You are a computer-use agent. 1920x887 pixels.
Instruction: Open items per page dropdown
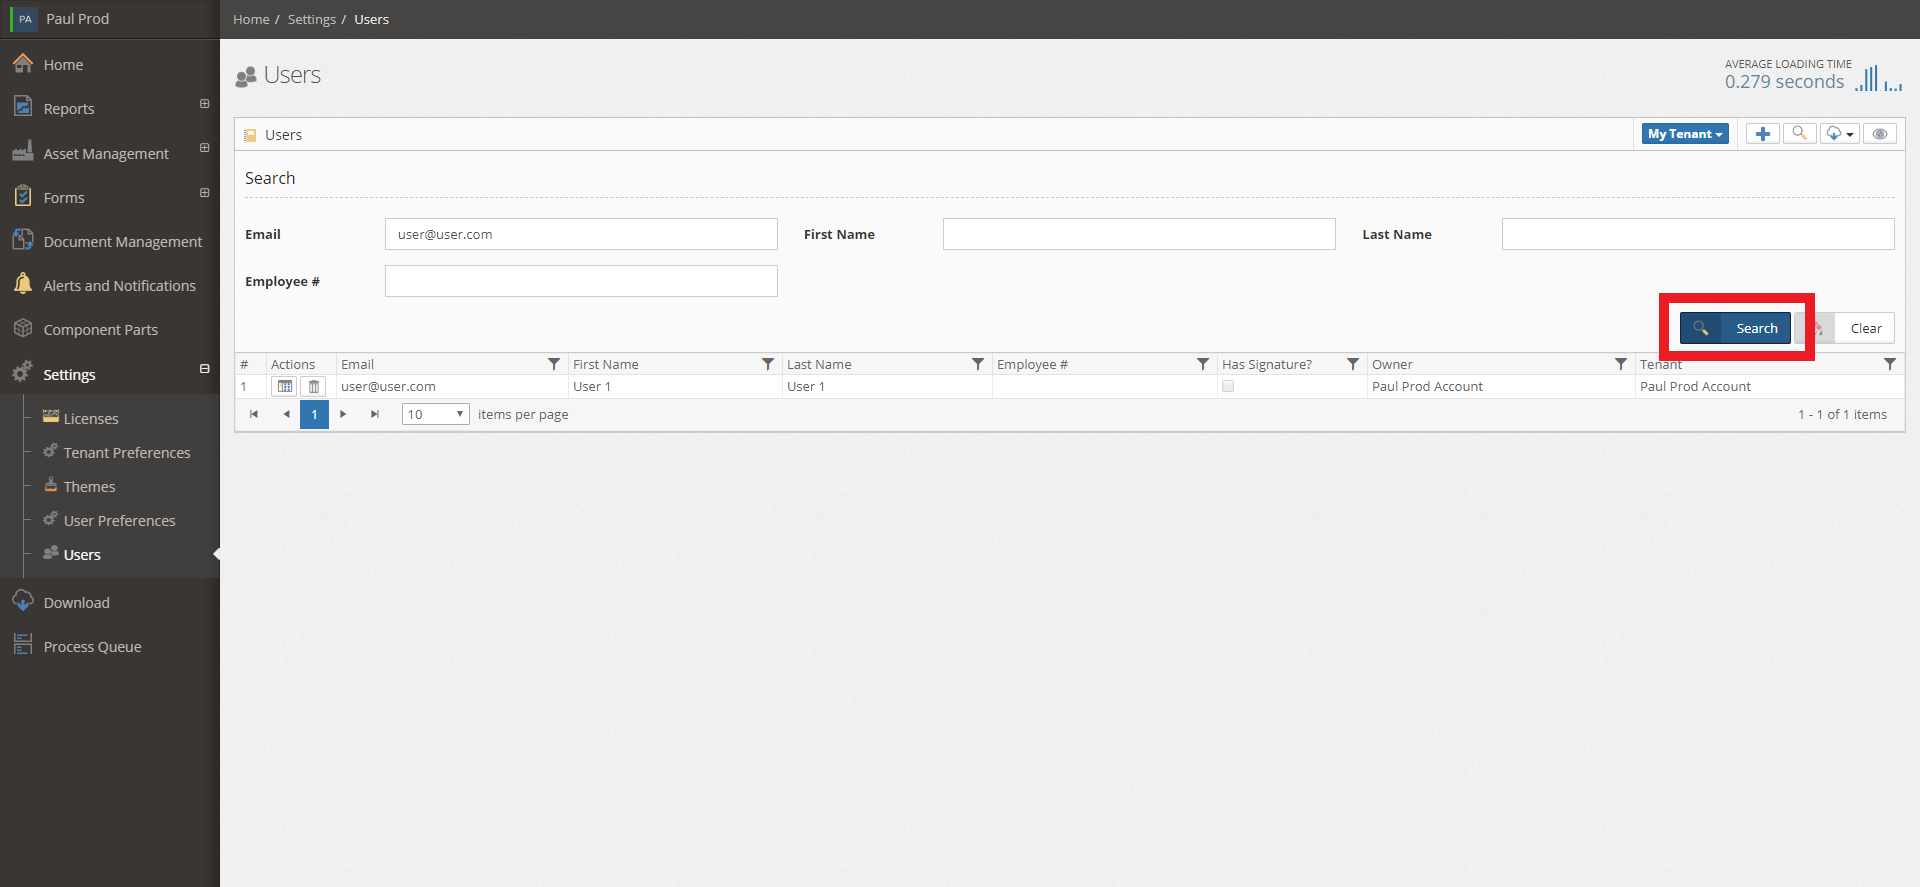(x=436, y=414)
